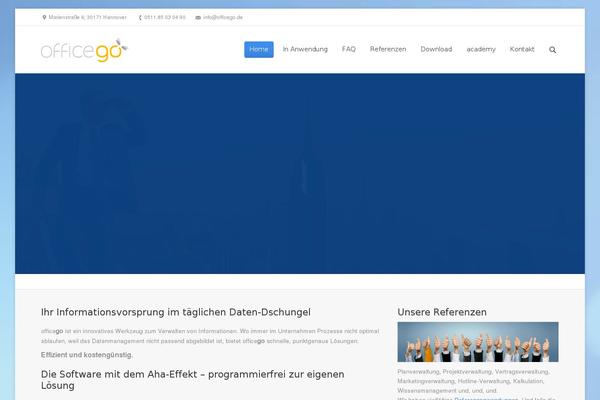Click the envelope email icon
The image size is (600, 400).
point(198,18)
